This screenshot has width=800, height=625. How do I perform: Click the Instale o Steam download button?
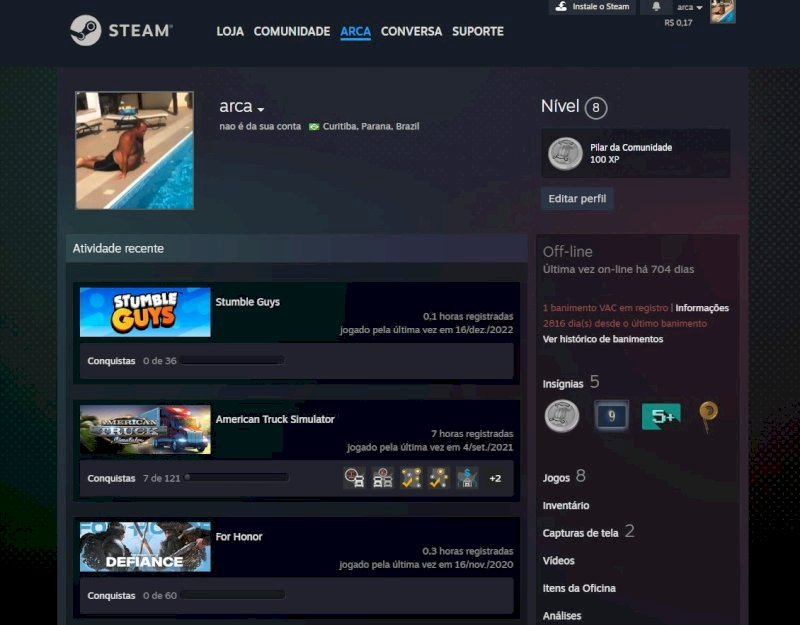pyautogui.click(x=592, y=7)
